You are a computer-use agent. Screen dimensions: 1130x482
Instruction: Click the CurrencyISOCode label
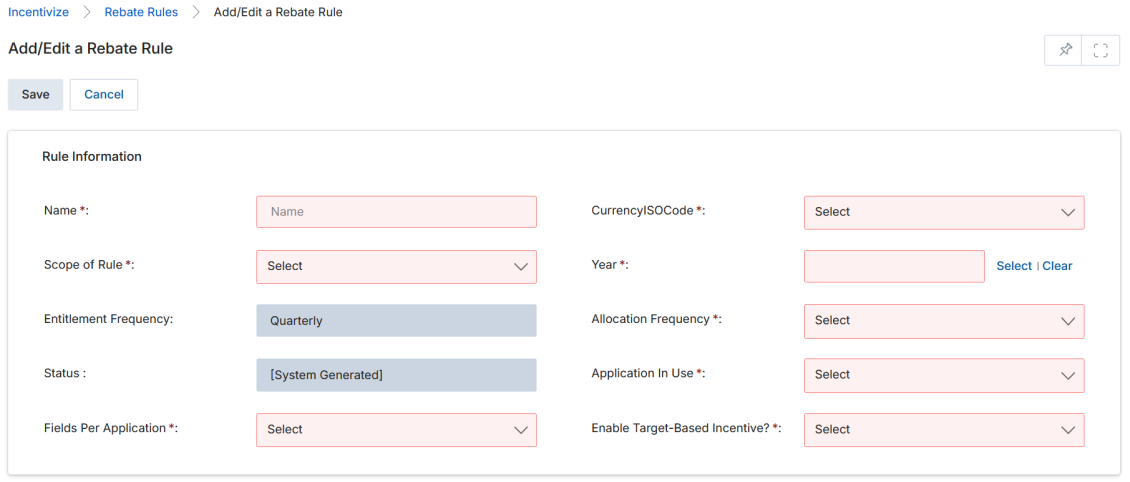[648, 210]
